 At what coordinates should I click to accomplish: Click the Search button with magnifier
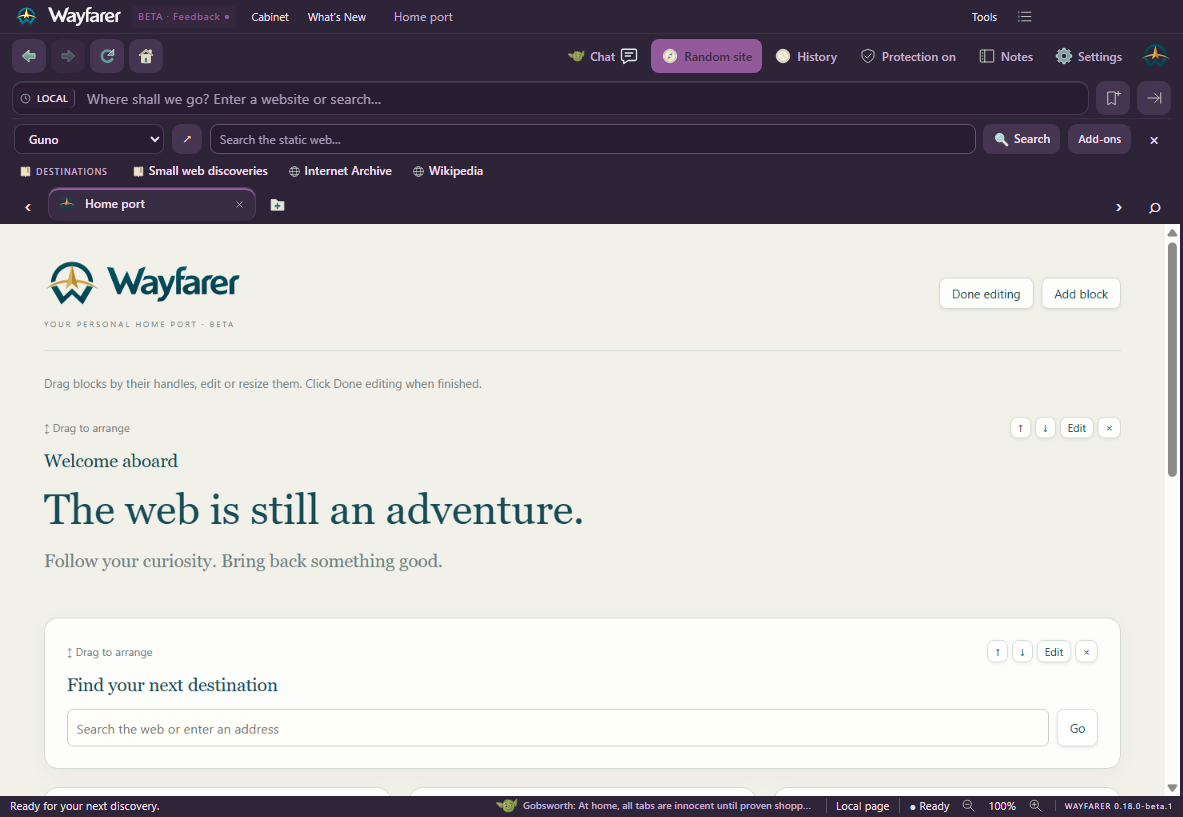click(1022, 140)
